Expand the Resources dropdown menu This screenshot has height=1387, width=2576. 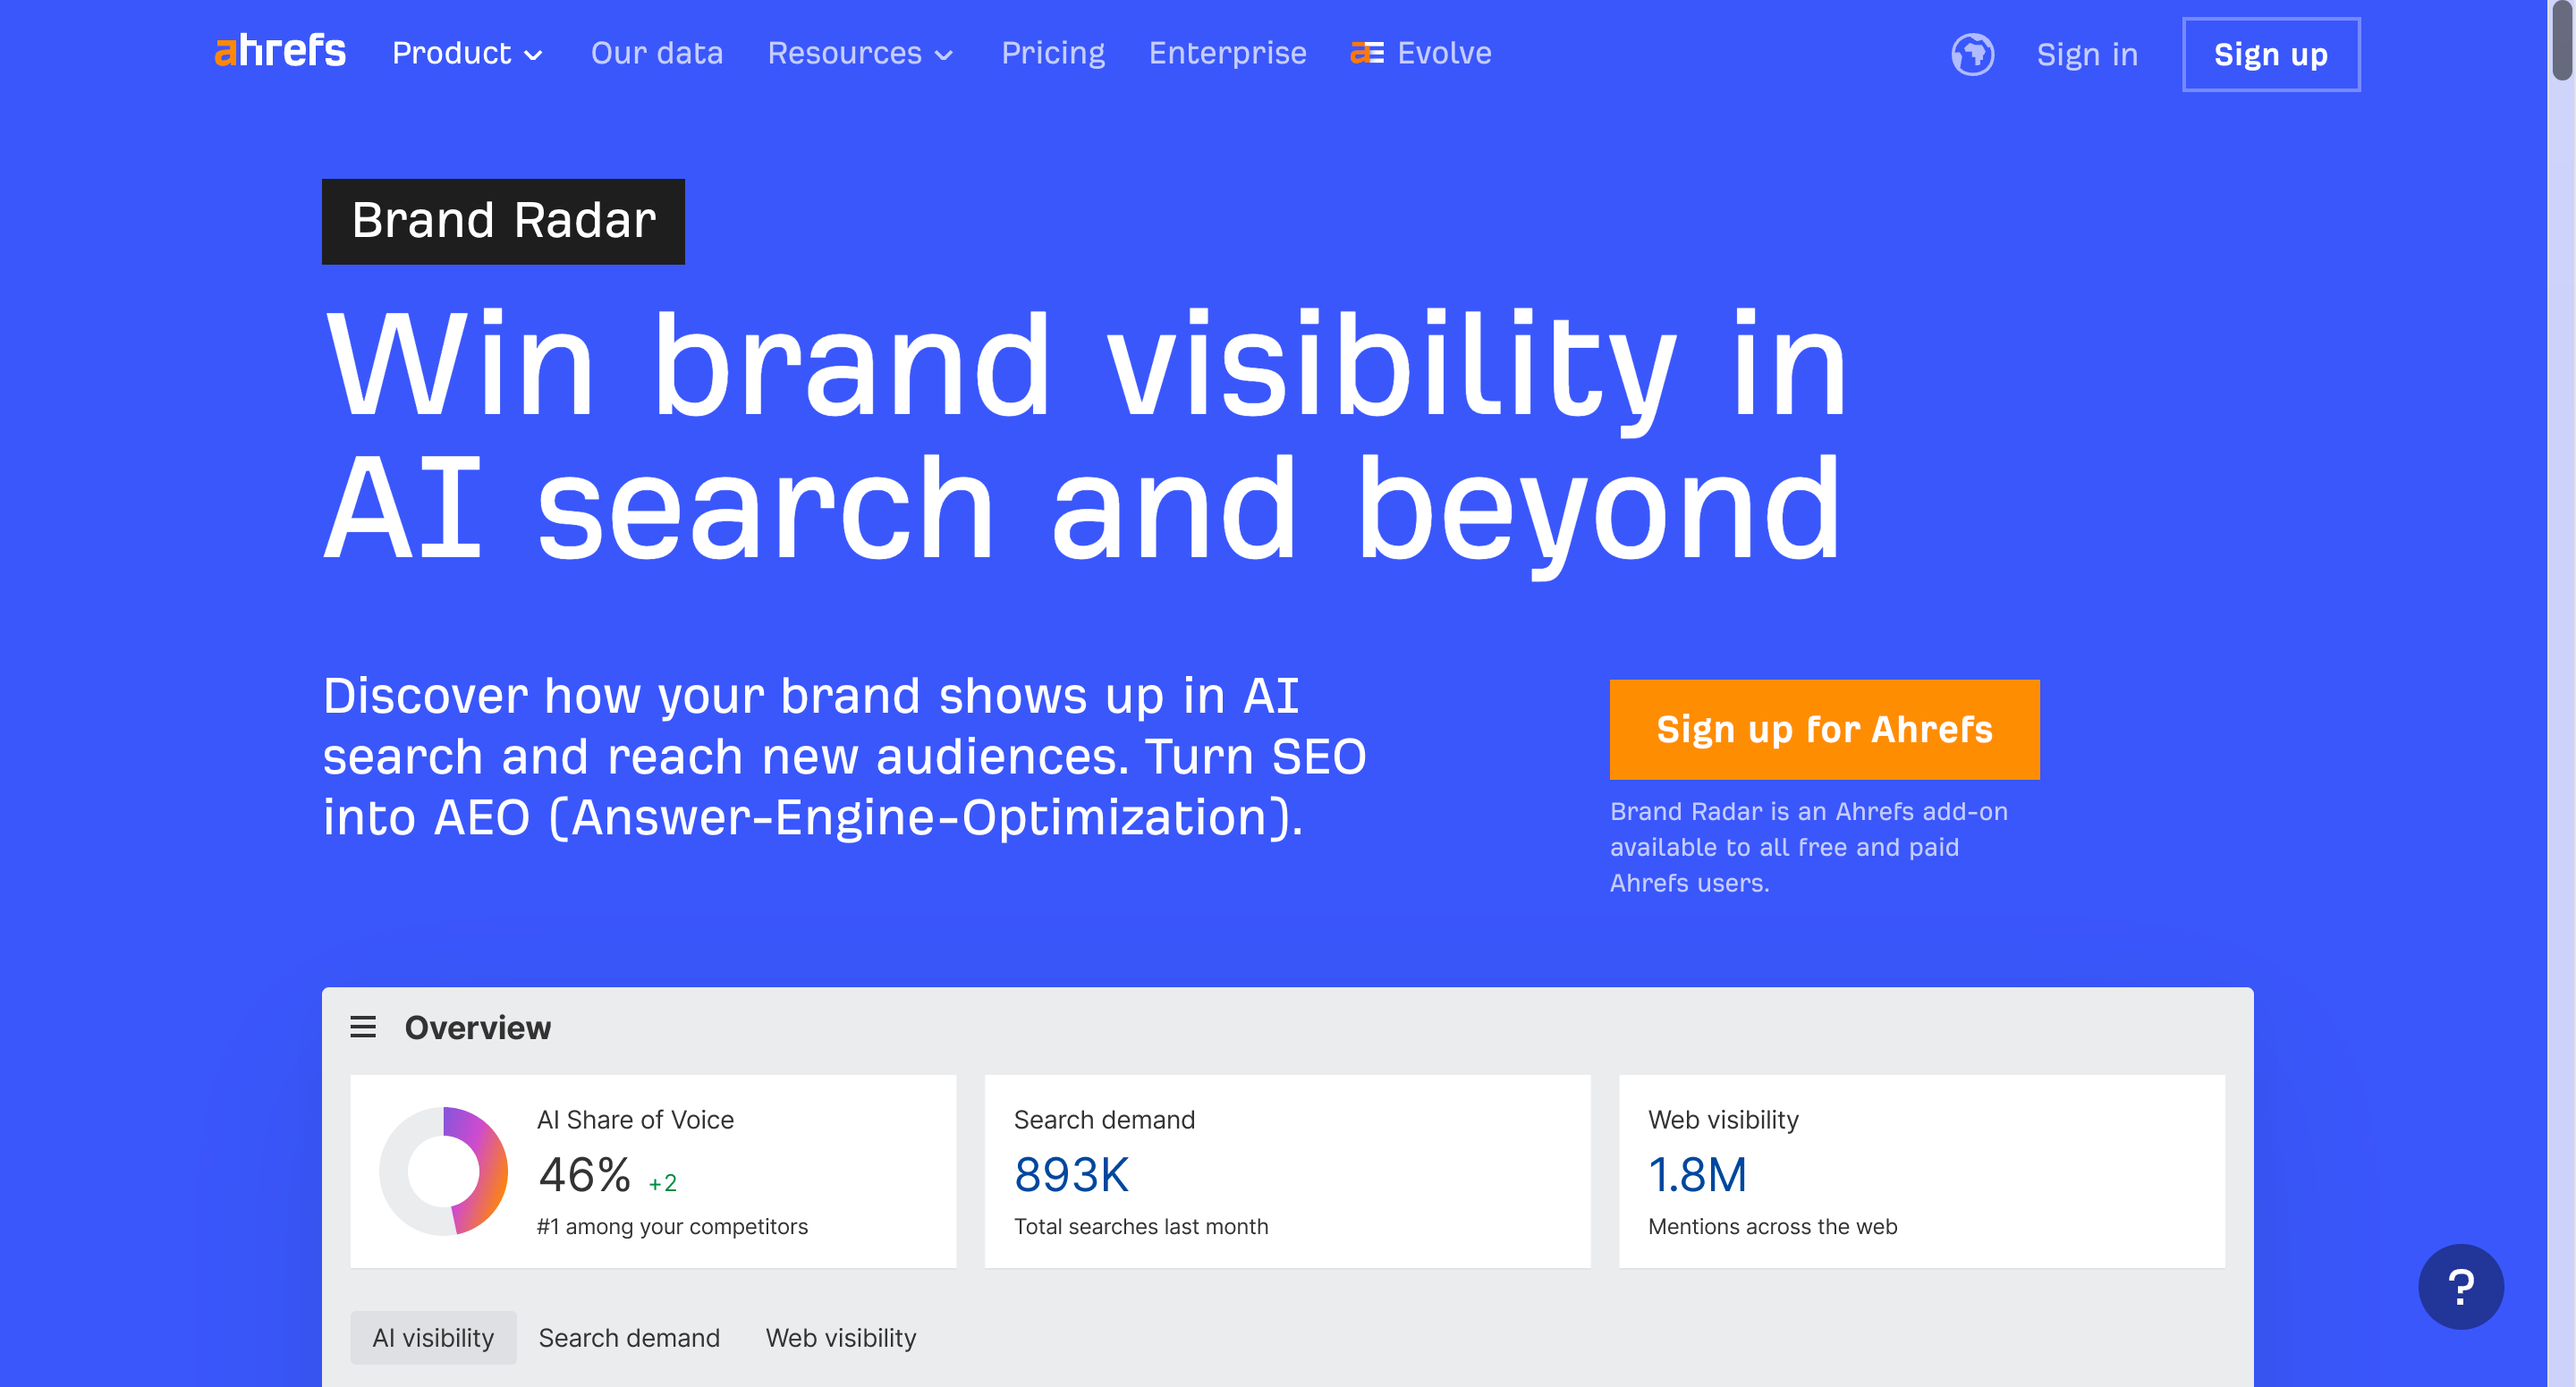coord(860,53)
